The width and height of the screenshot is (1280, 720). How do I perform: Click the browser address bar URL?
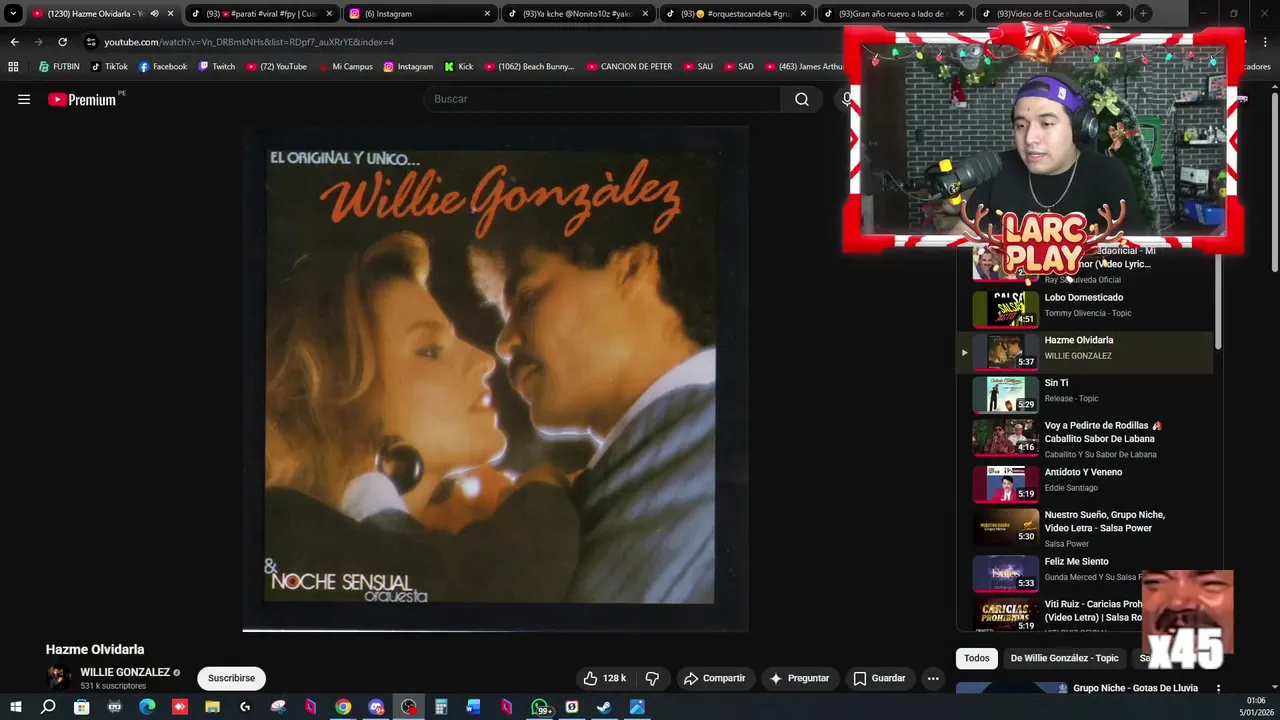[x=250, y=42]
